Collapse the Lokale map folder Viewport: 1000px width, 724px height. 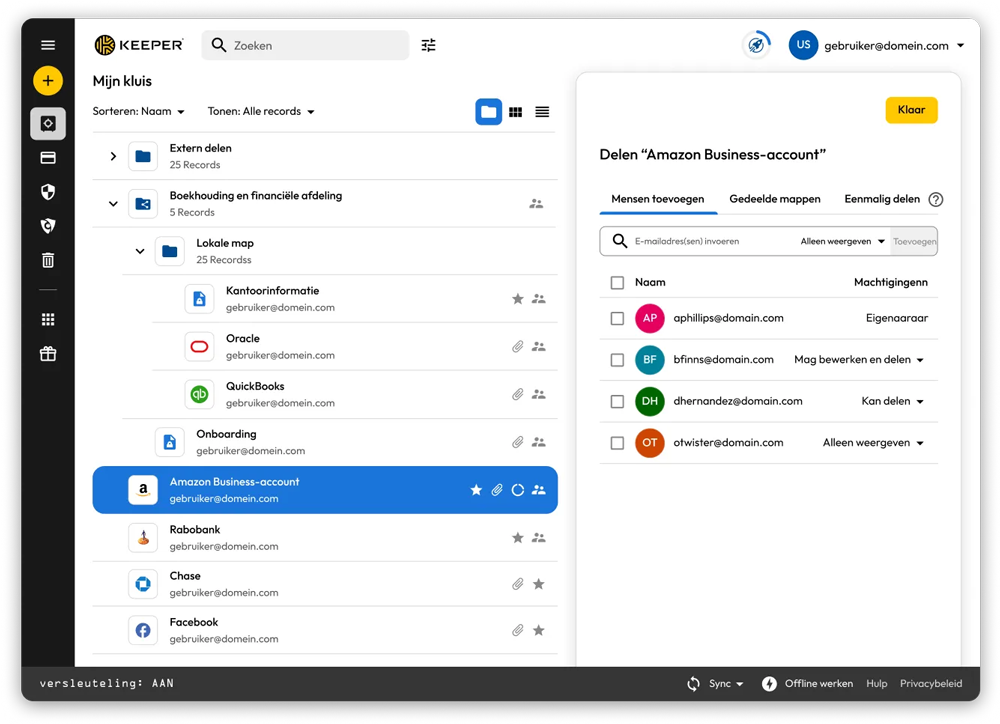(x=140, y=251)
